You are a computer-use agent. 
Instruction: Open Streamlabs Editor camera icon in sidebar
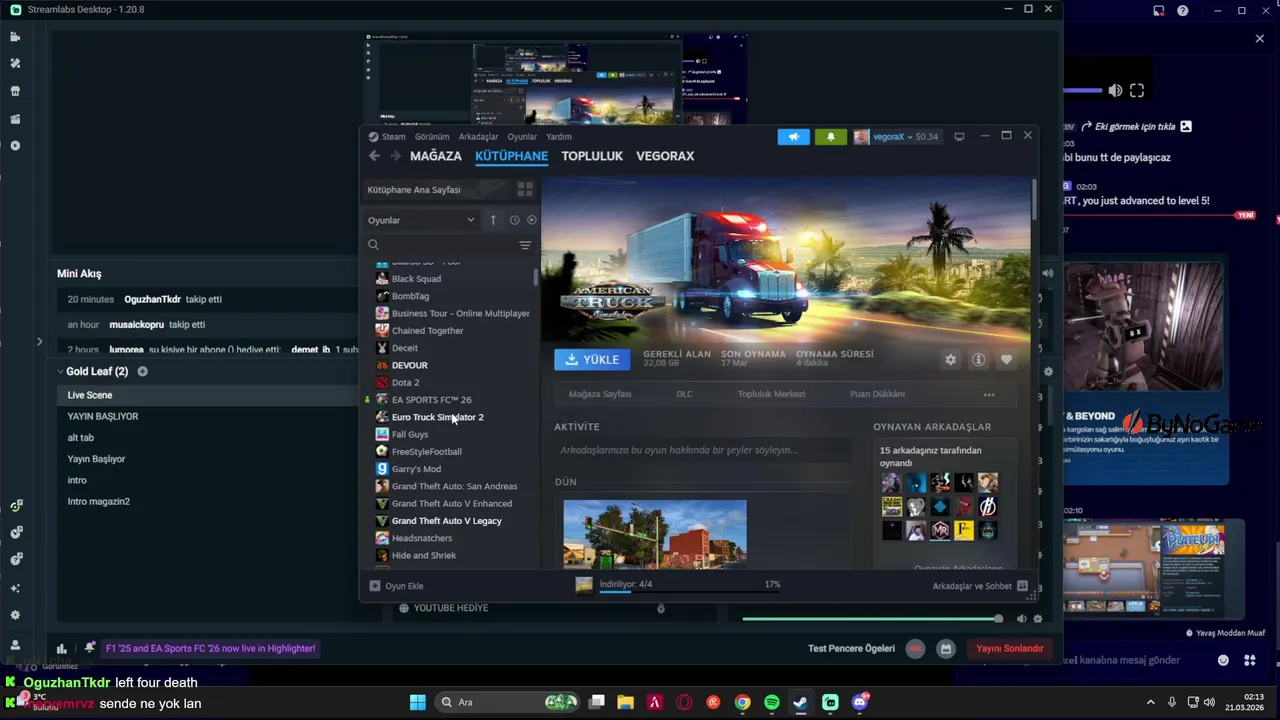pos(15,36)
